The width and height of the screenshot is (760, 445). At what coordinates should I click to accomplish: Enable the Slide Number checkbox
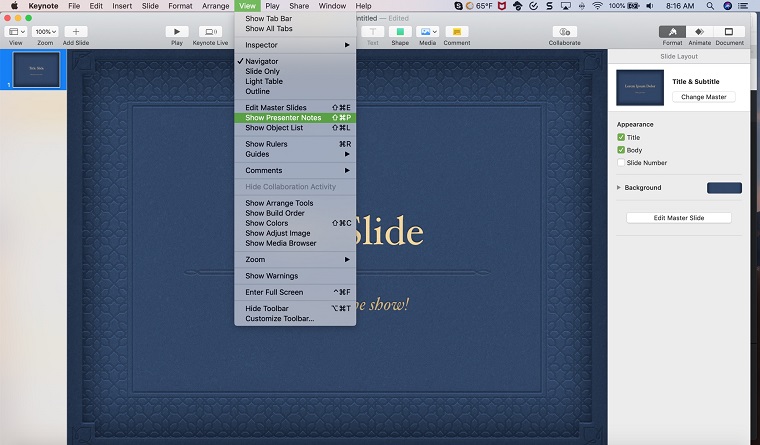coord(621,162)
